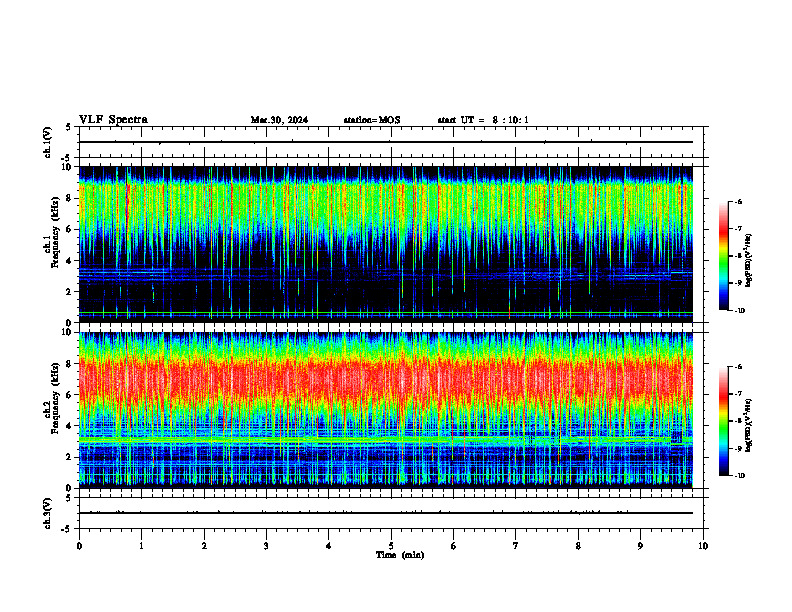Click the "8" kHz tick of ch.2 spectrogram
This screenshot has width=792, height=612.
(x=69, y=364)
